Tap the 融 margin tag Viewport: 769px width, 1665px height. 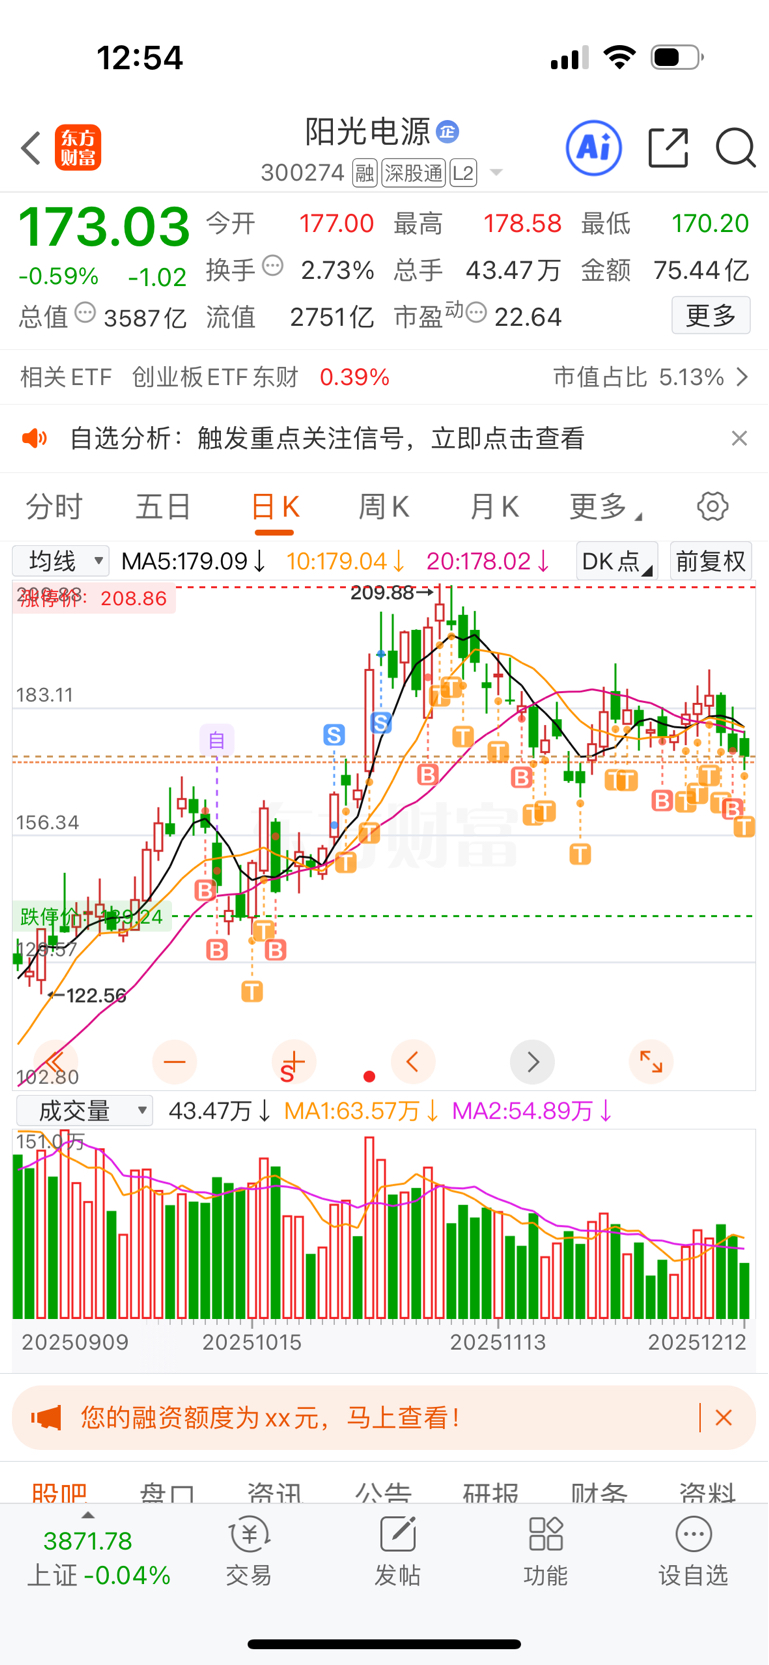[365, 174]
